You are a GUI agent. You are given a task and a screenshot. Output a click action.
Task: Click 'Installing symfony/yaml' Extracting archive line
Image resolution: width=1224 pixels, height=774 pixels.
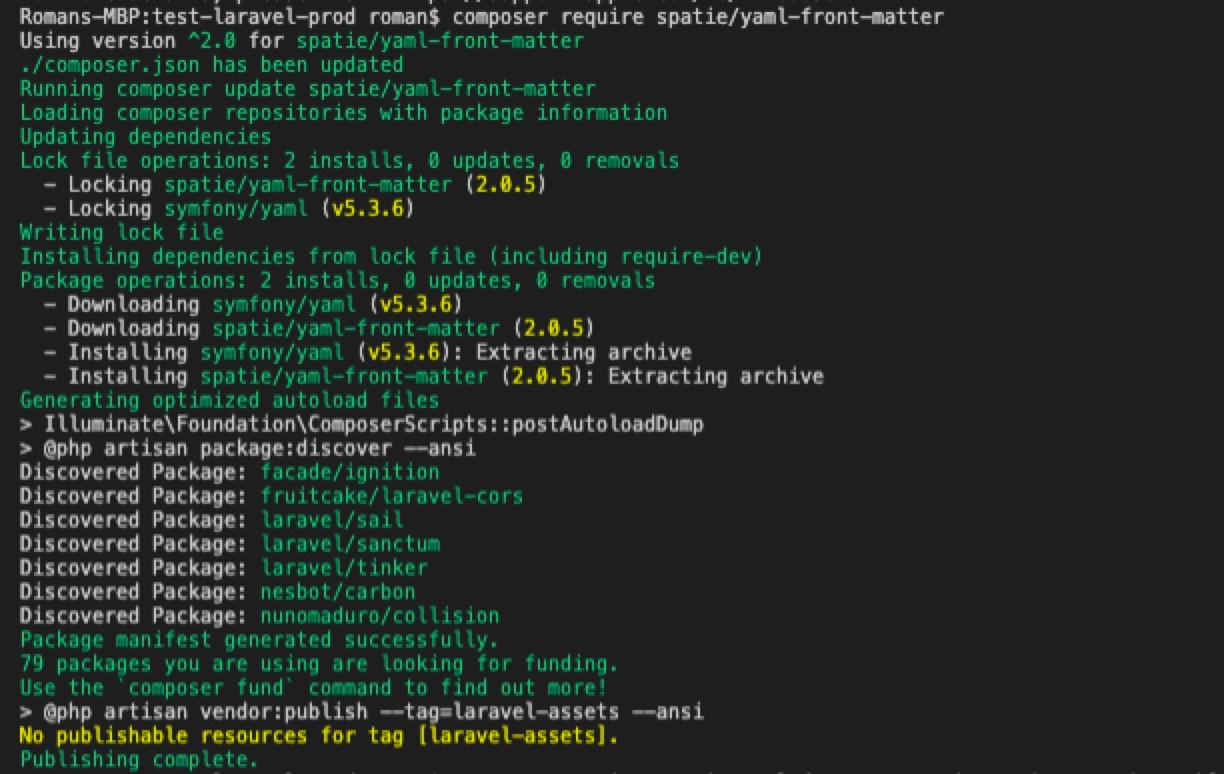tap(368, 353)
